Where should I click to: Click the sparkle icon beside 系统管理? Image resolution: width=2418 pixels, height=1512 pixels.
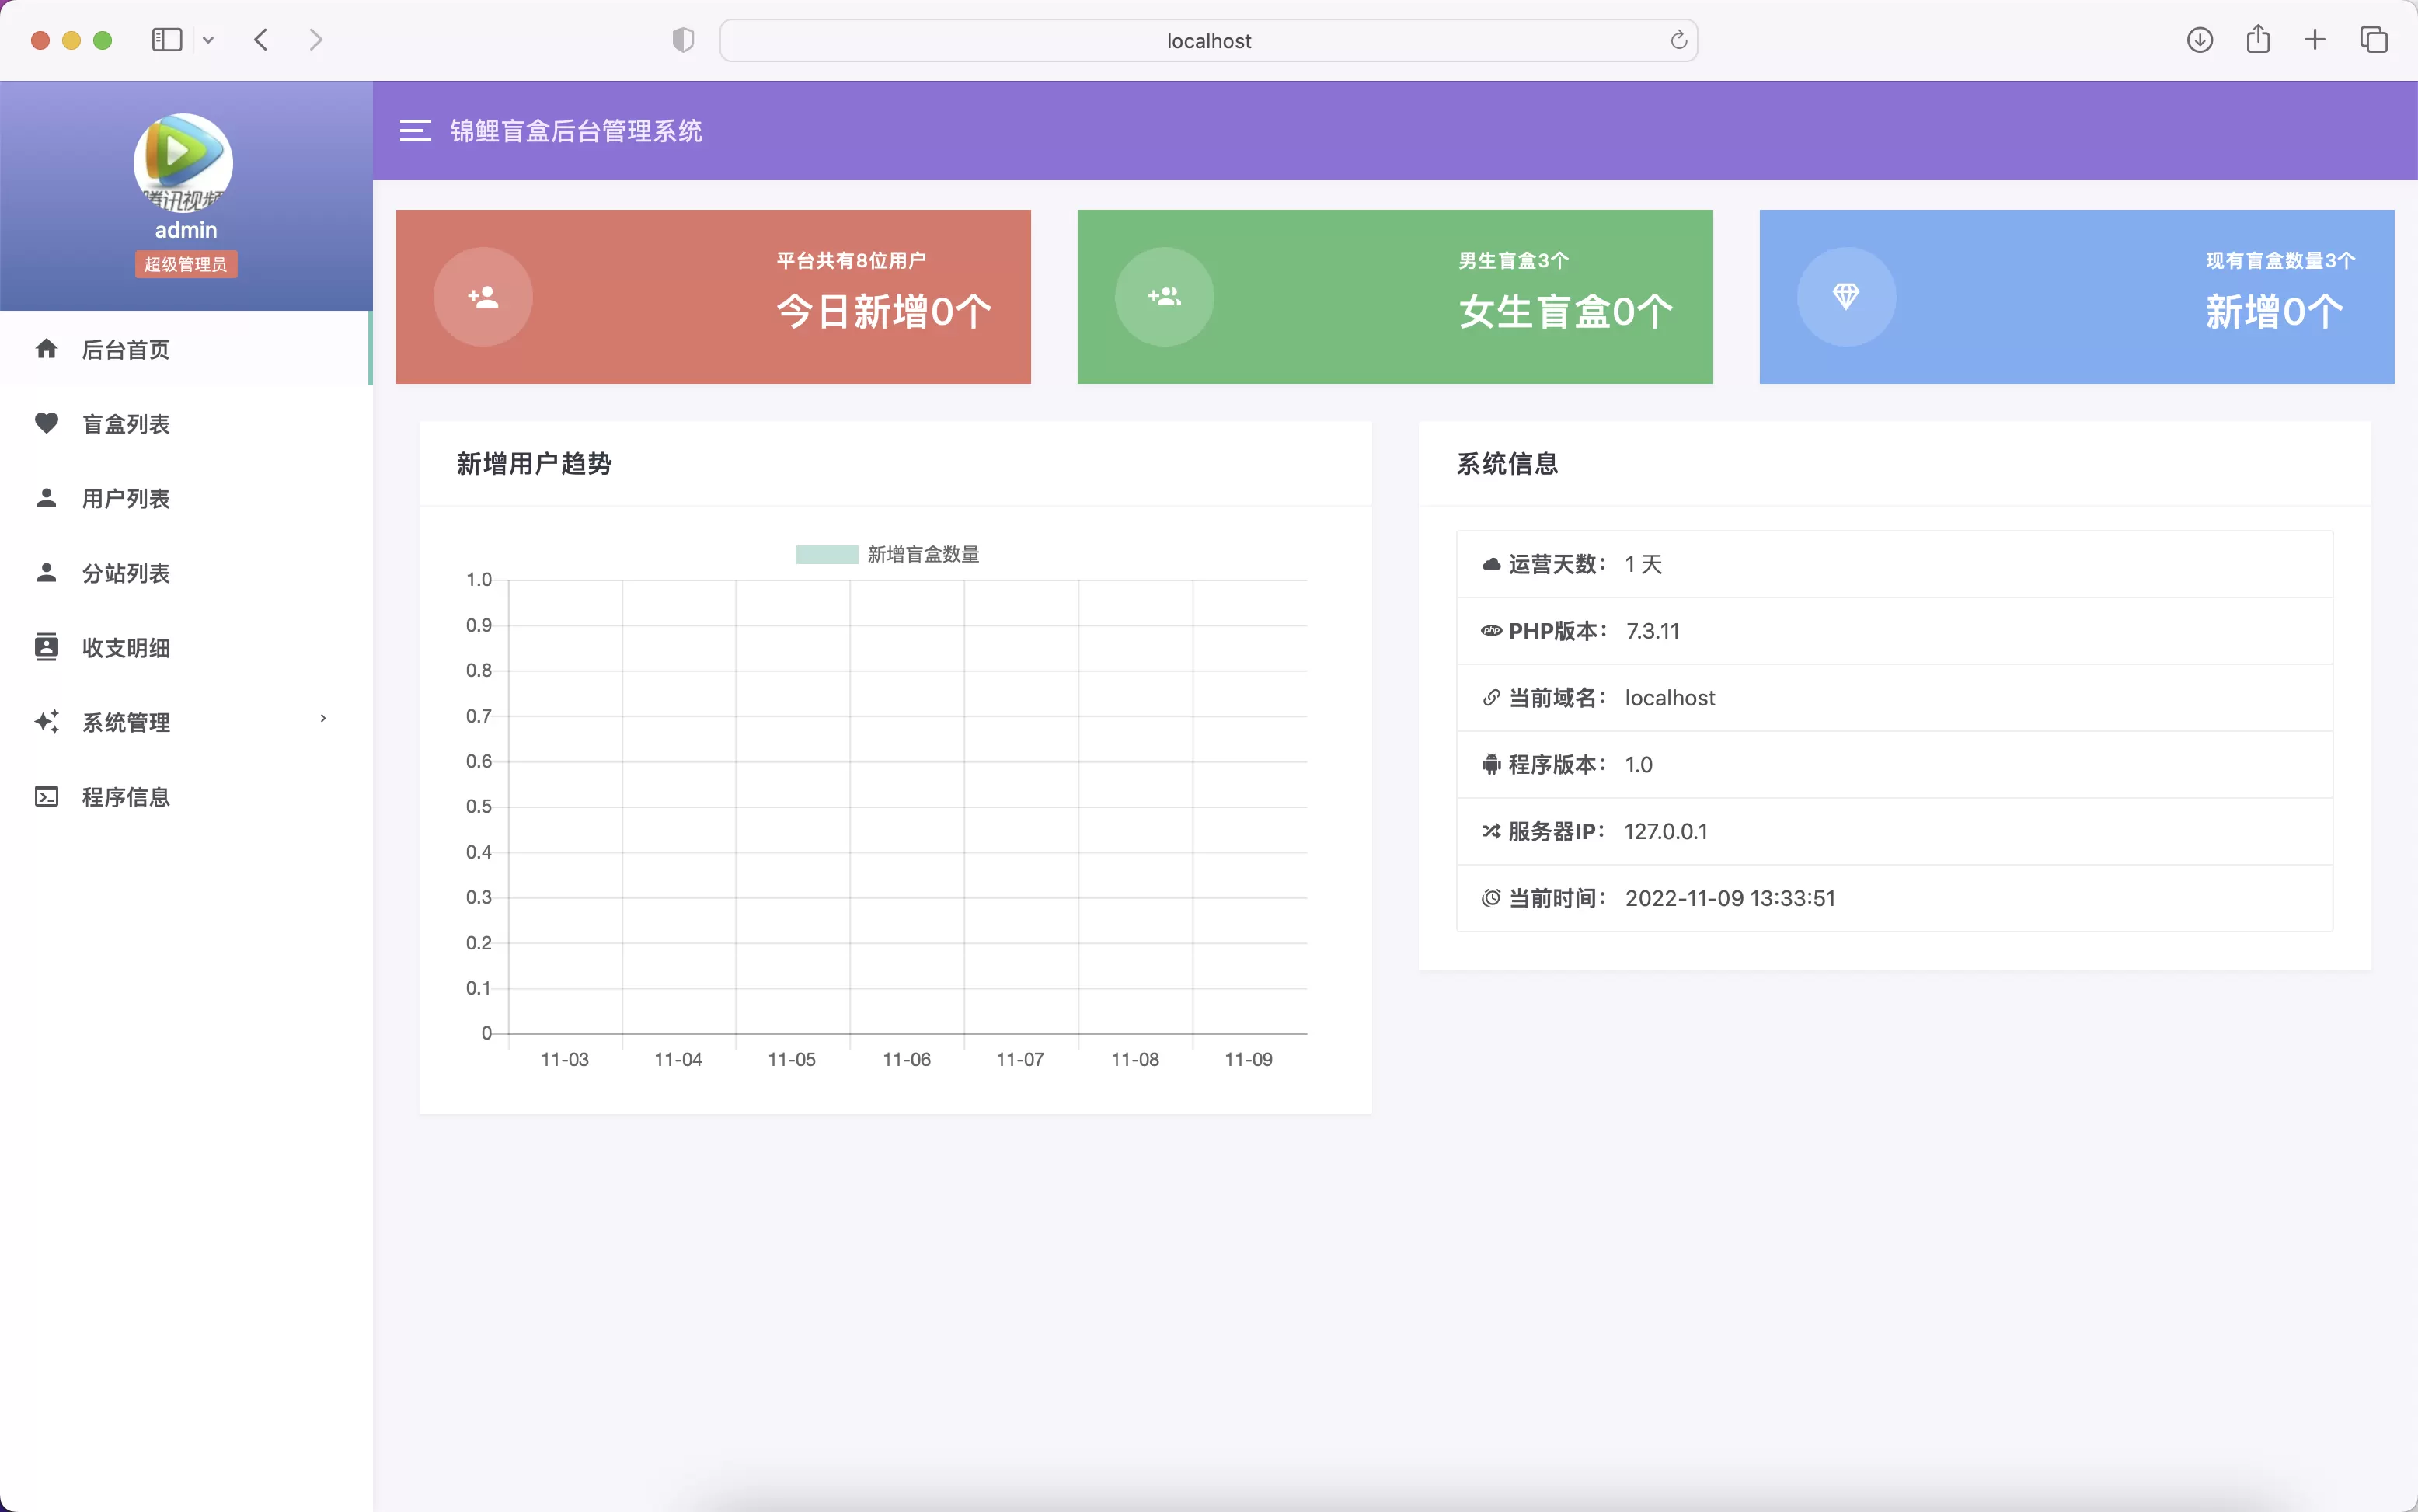click(x=46, y=721)
